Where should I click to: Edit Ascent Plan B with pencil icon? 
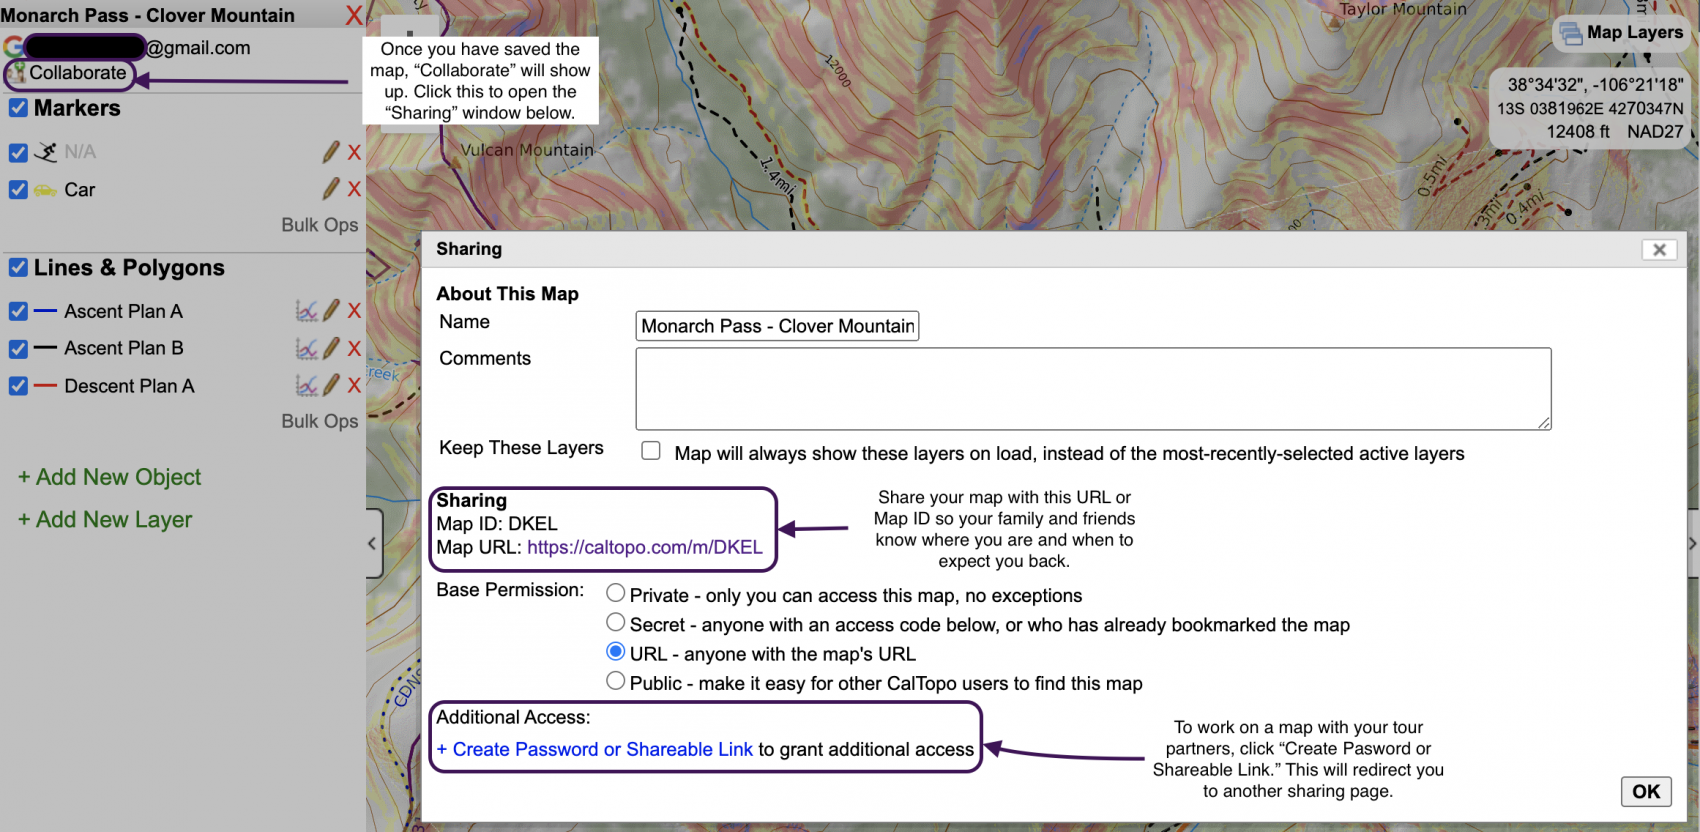[x=331, y=348]
